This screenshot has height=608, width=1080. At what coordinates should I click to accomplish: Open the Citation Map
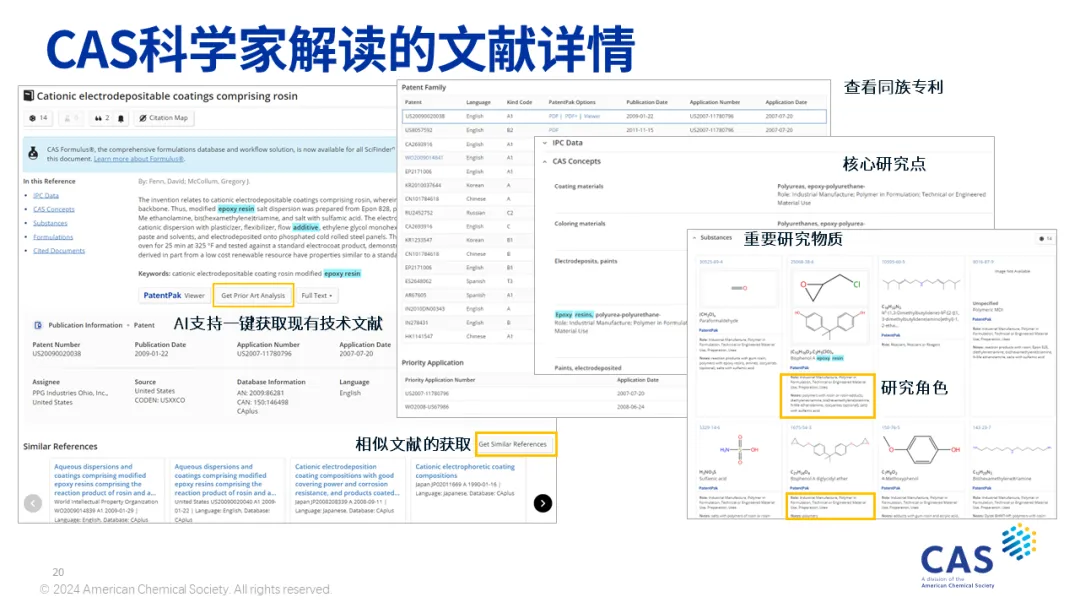point(164,118)
